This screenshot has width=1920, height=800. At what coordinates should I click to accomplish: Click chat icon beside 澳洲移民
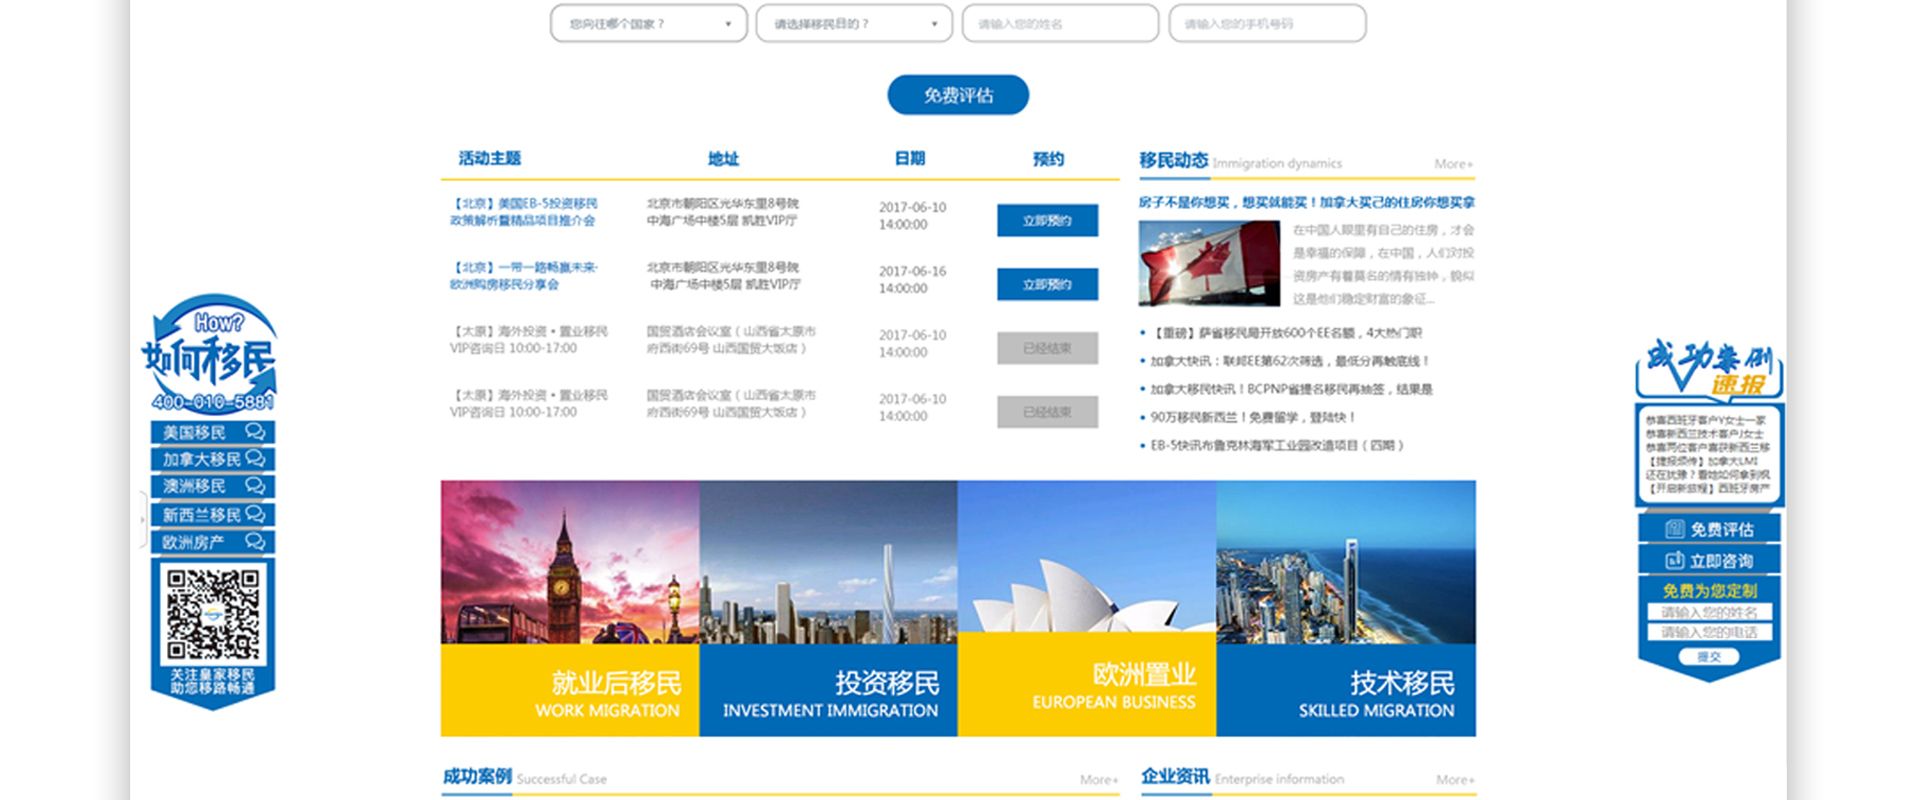(x=255, y=486)
